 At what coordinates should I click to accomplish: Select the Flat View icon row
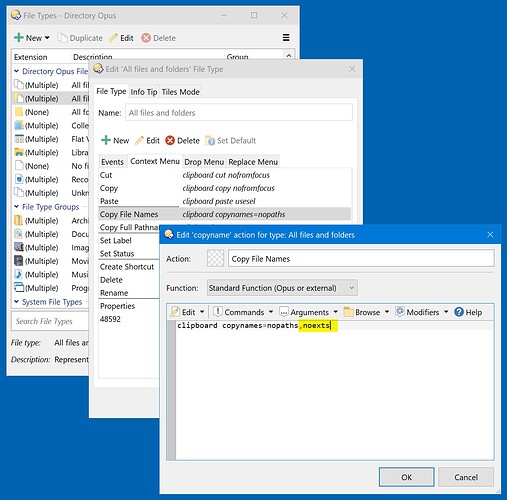(x=51, y=139)
